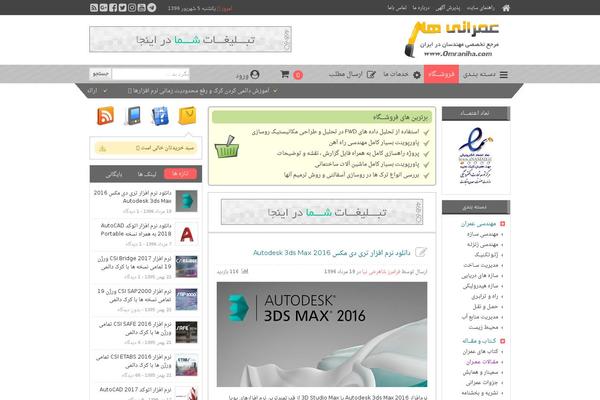Click the yellow shopping bag icon
Viewport: 600px width, 400px height.
(x=187, y=116)
